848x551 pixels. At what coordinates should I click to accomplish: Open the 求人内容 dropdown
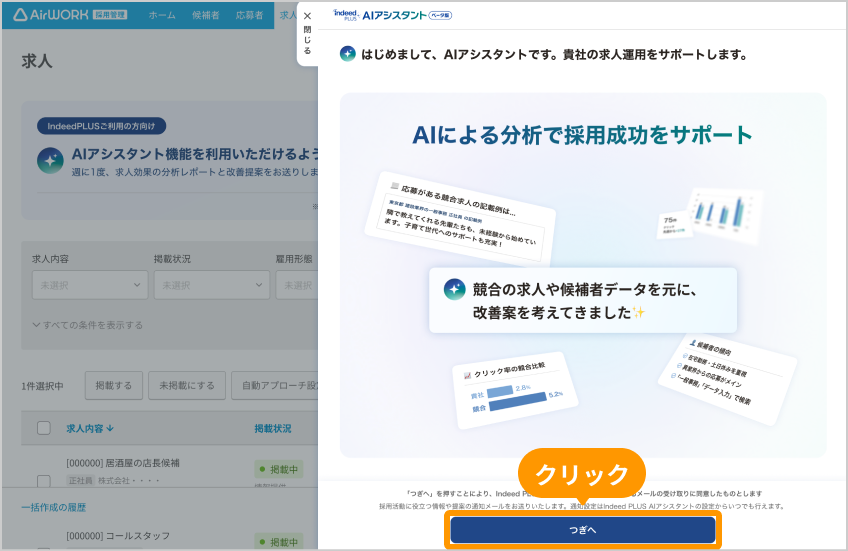click(x=90, y=285)
